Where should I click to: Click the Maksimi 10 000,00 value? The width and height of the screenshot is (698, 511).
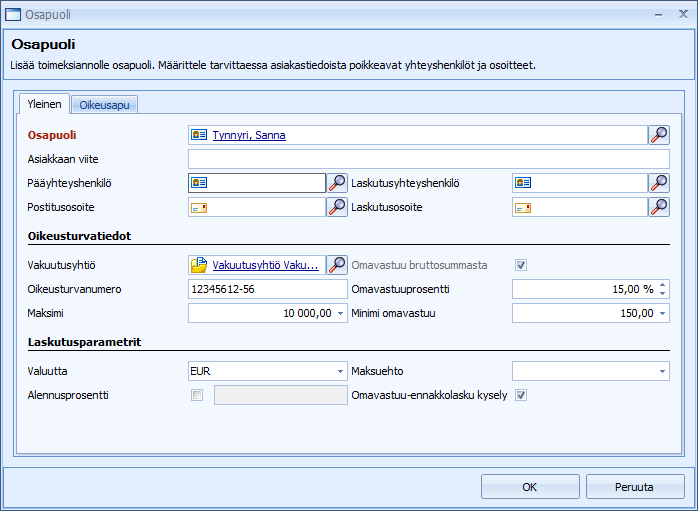click(307, 313)
